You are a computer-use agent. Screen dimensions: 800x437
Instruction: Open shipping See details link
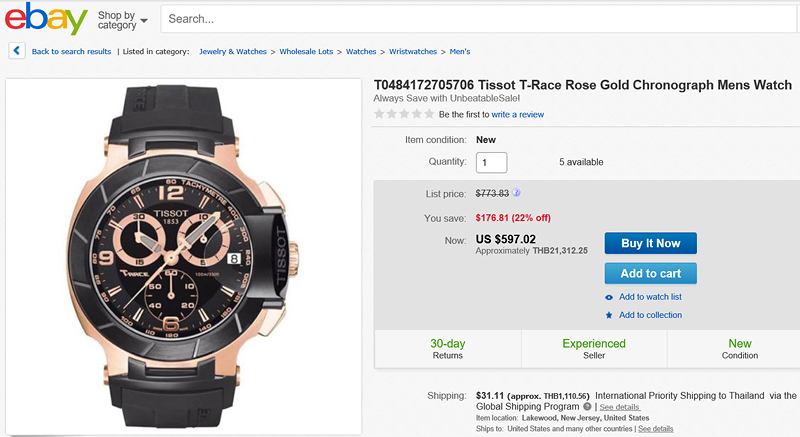coord(619,407)
